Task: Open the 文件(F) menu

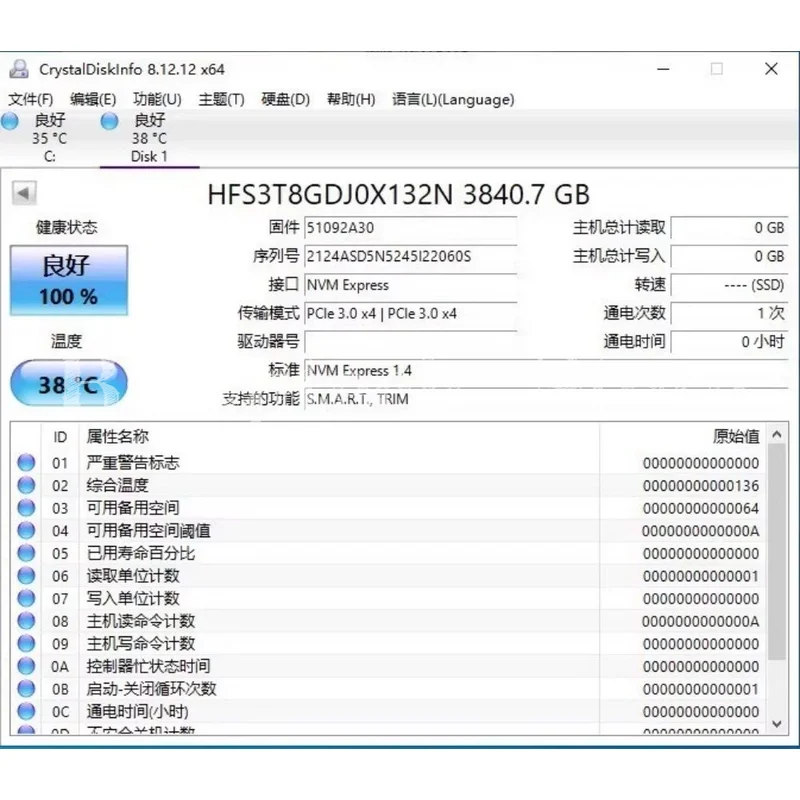Action: (31, 99)
